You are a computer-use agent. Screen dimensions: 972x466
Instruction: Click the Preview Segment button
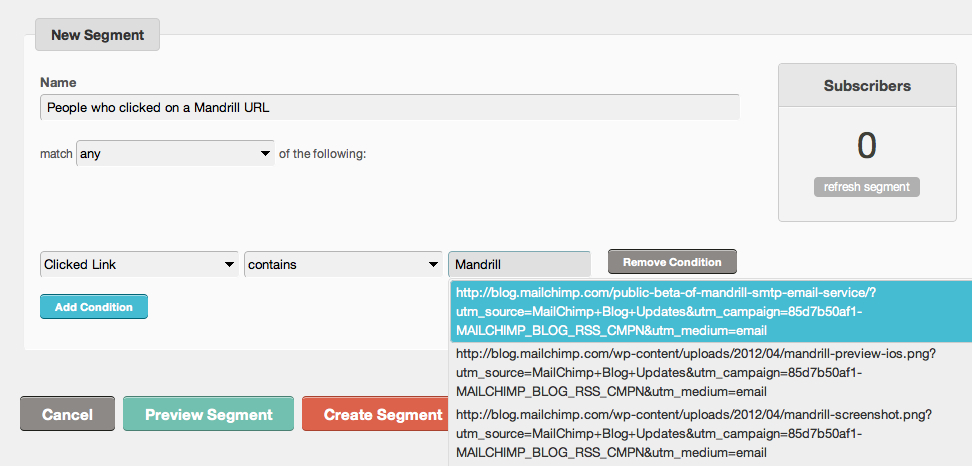pos(208,414)
